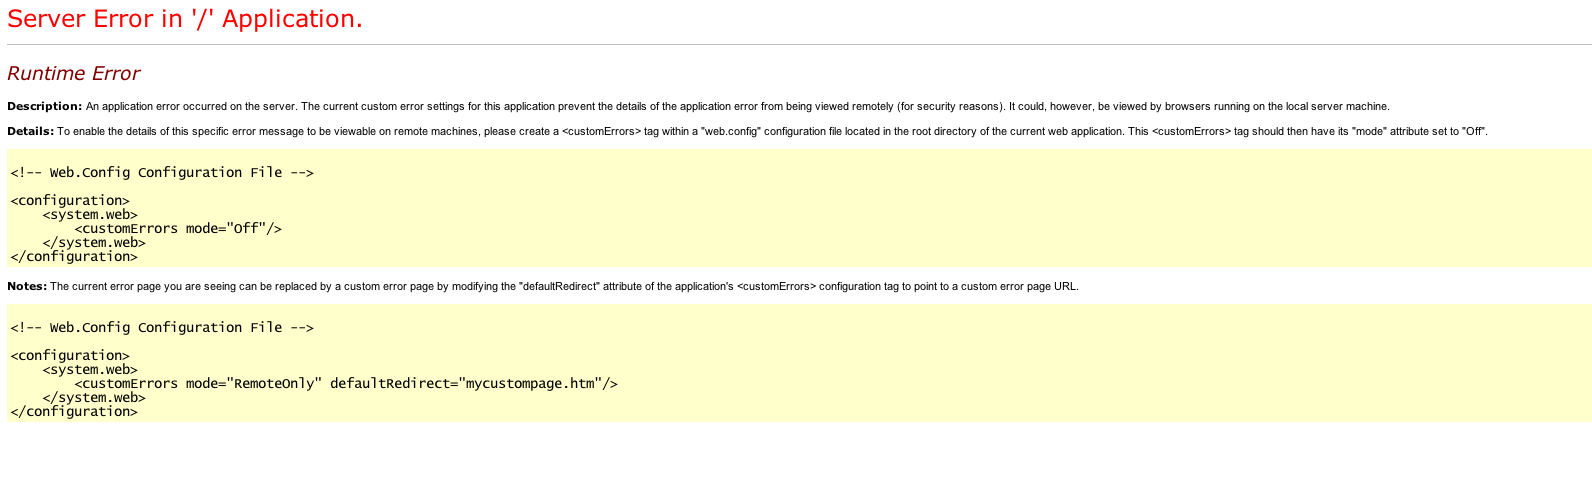1592x477 pixels.
Task: Click the customErrors mode="RemoteOnly" code line
Action: click(346, 384)
